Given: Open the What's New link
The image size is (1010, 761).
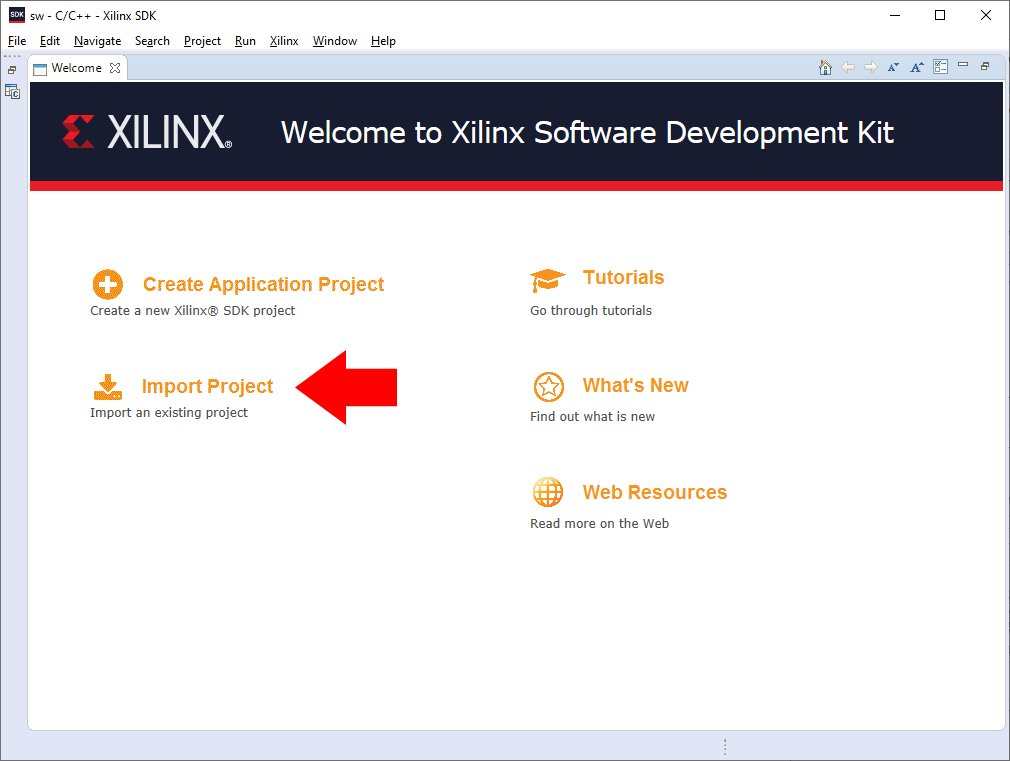Looking at the screenshot, I should [x=635, y=385].
